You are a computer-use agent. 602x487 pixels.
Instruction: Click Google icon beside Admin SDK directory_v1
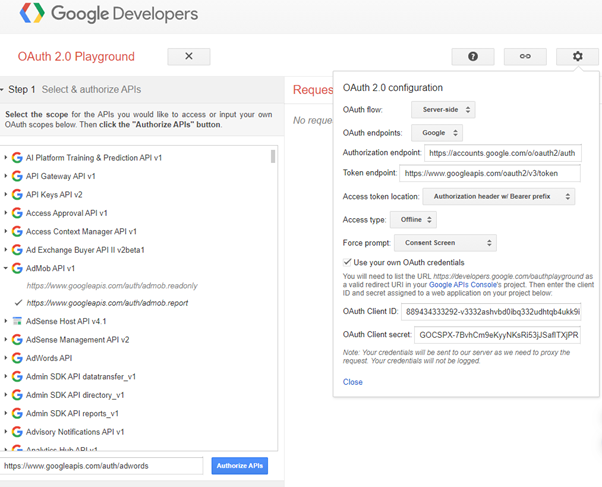pos(17,395)
